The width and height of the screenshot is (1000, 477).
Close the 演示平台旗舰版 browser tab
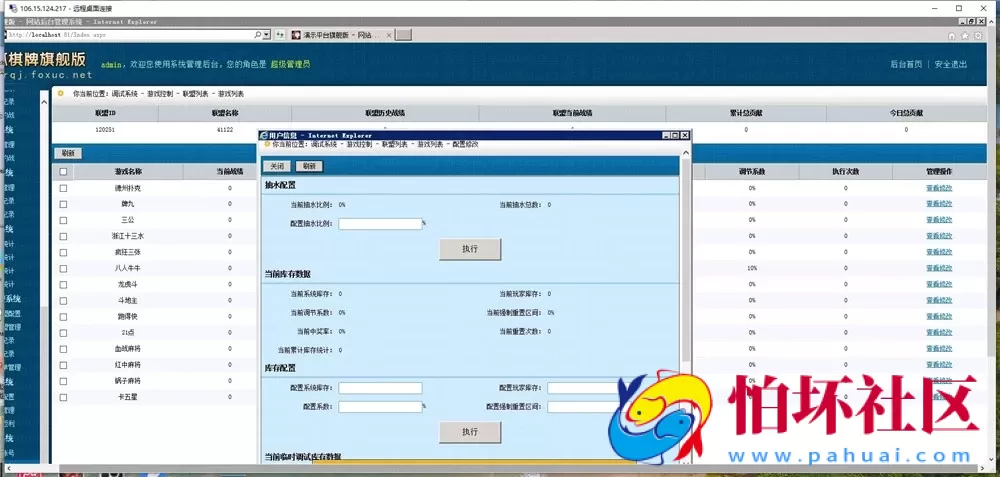(388, 35)
